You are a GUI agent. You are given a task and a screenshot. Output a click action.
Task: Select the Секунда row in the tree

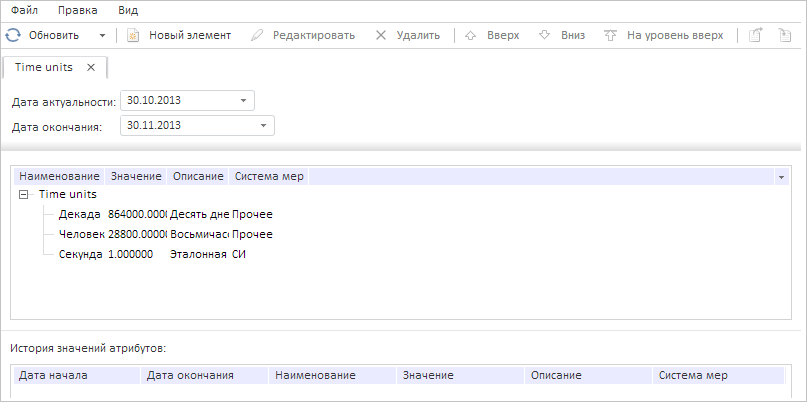[x=81, y=254]
